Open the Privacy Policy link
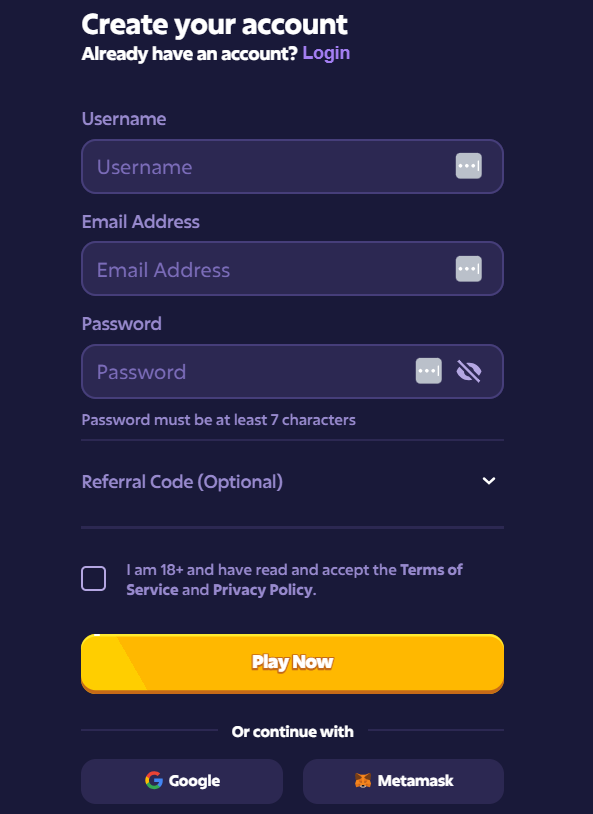The width and height of the screenshot is (593, 814). click(263, 590)
